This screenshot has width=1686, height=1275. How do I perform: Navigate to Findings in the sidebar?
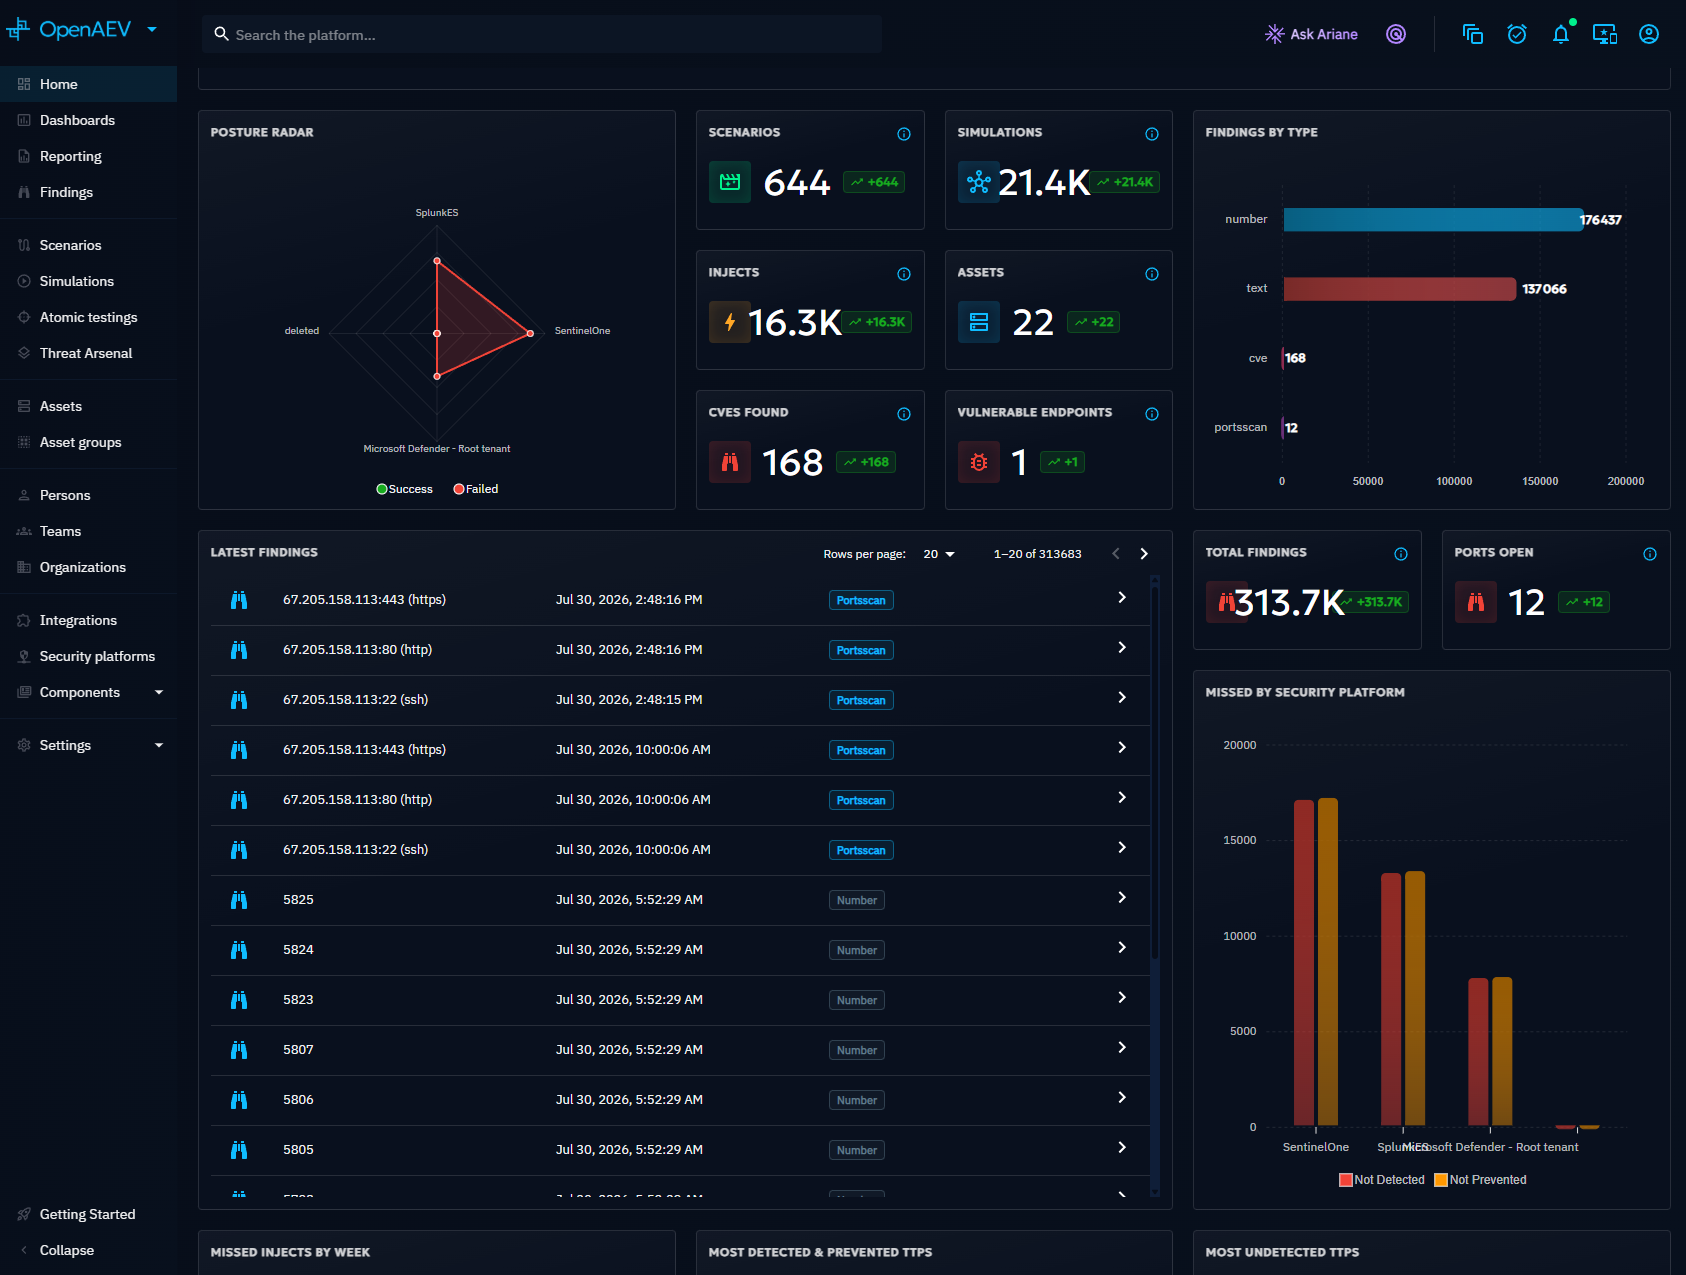tap(88, 192)
